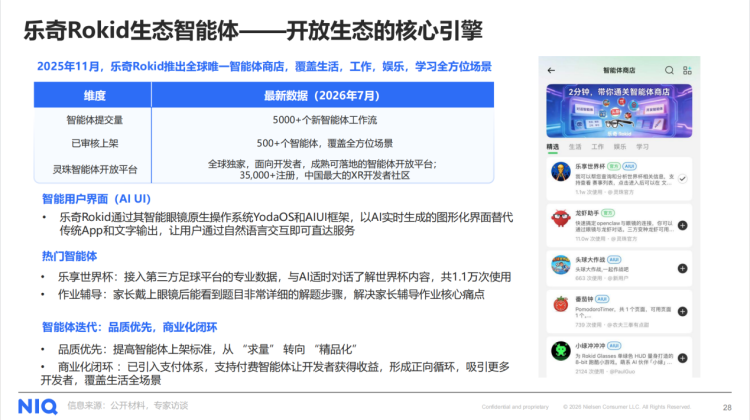Toggle the added checkmark for 乐享世界杯
750x420 pixels.
(x=683, y=178)
